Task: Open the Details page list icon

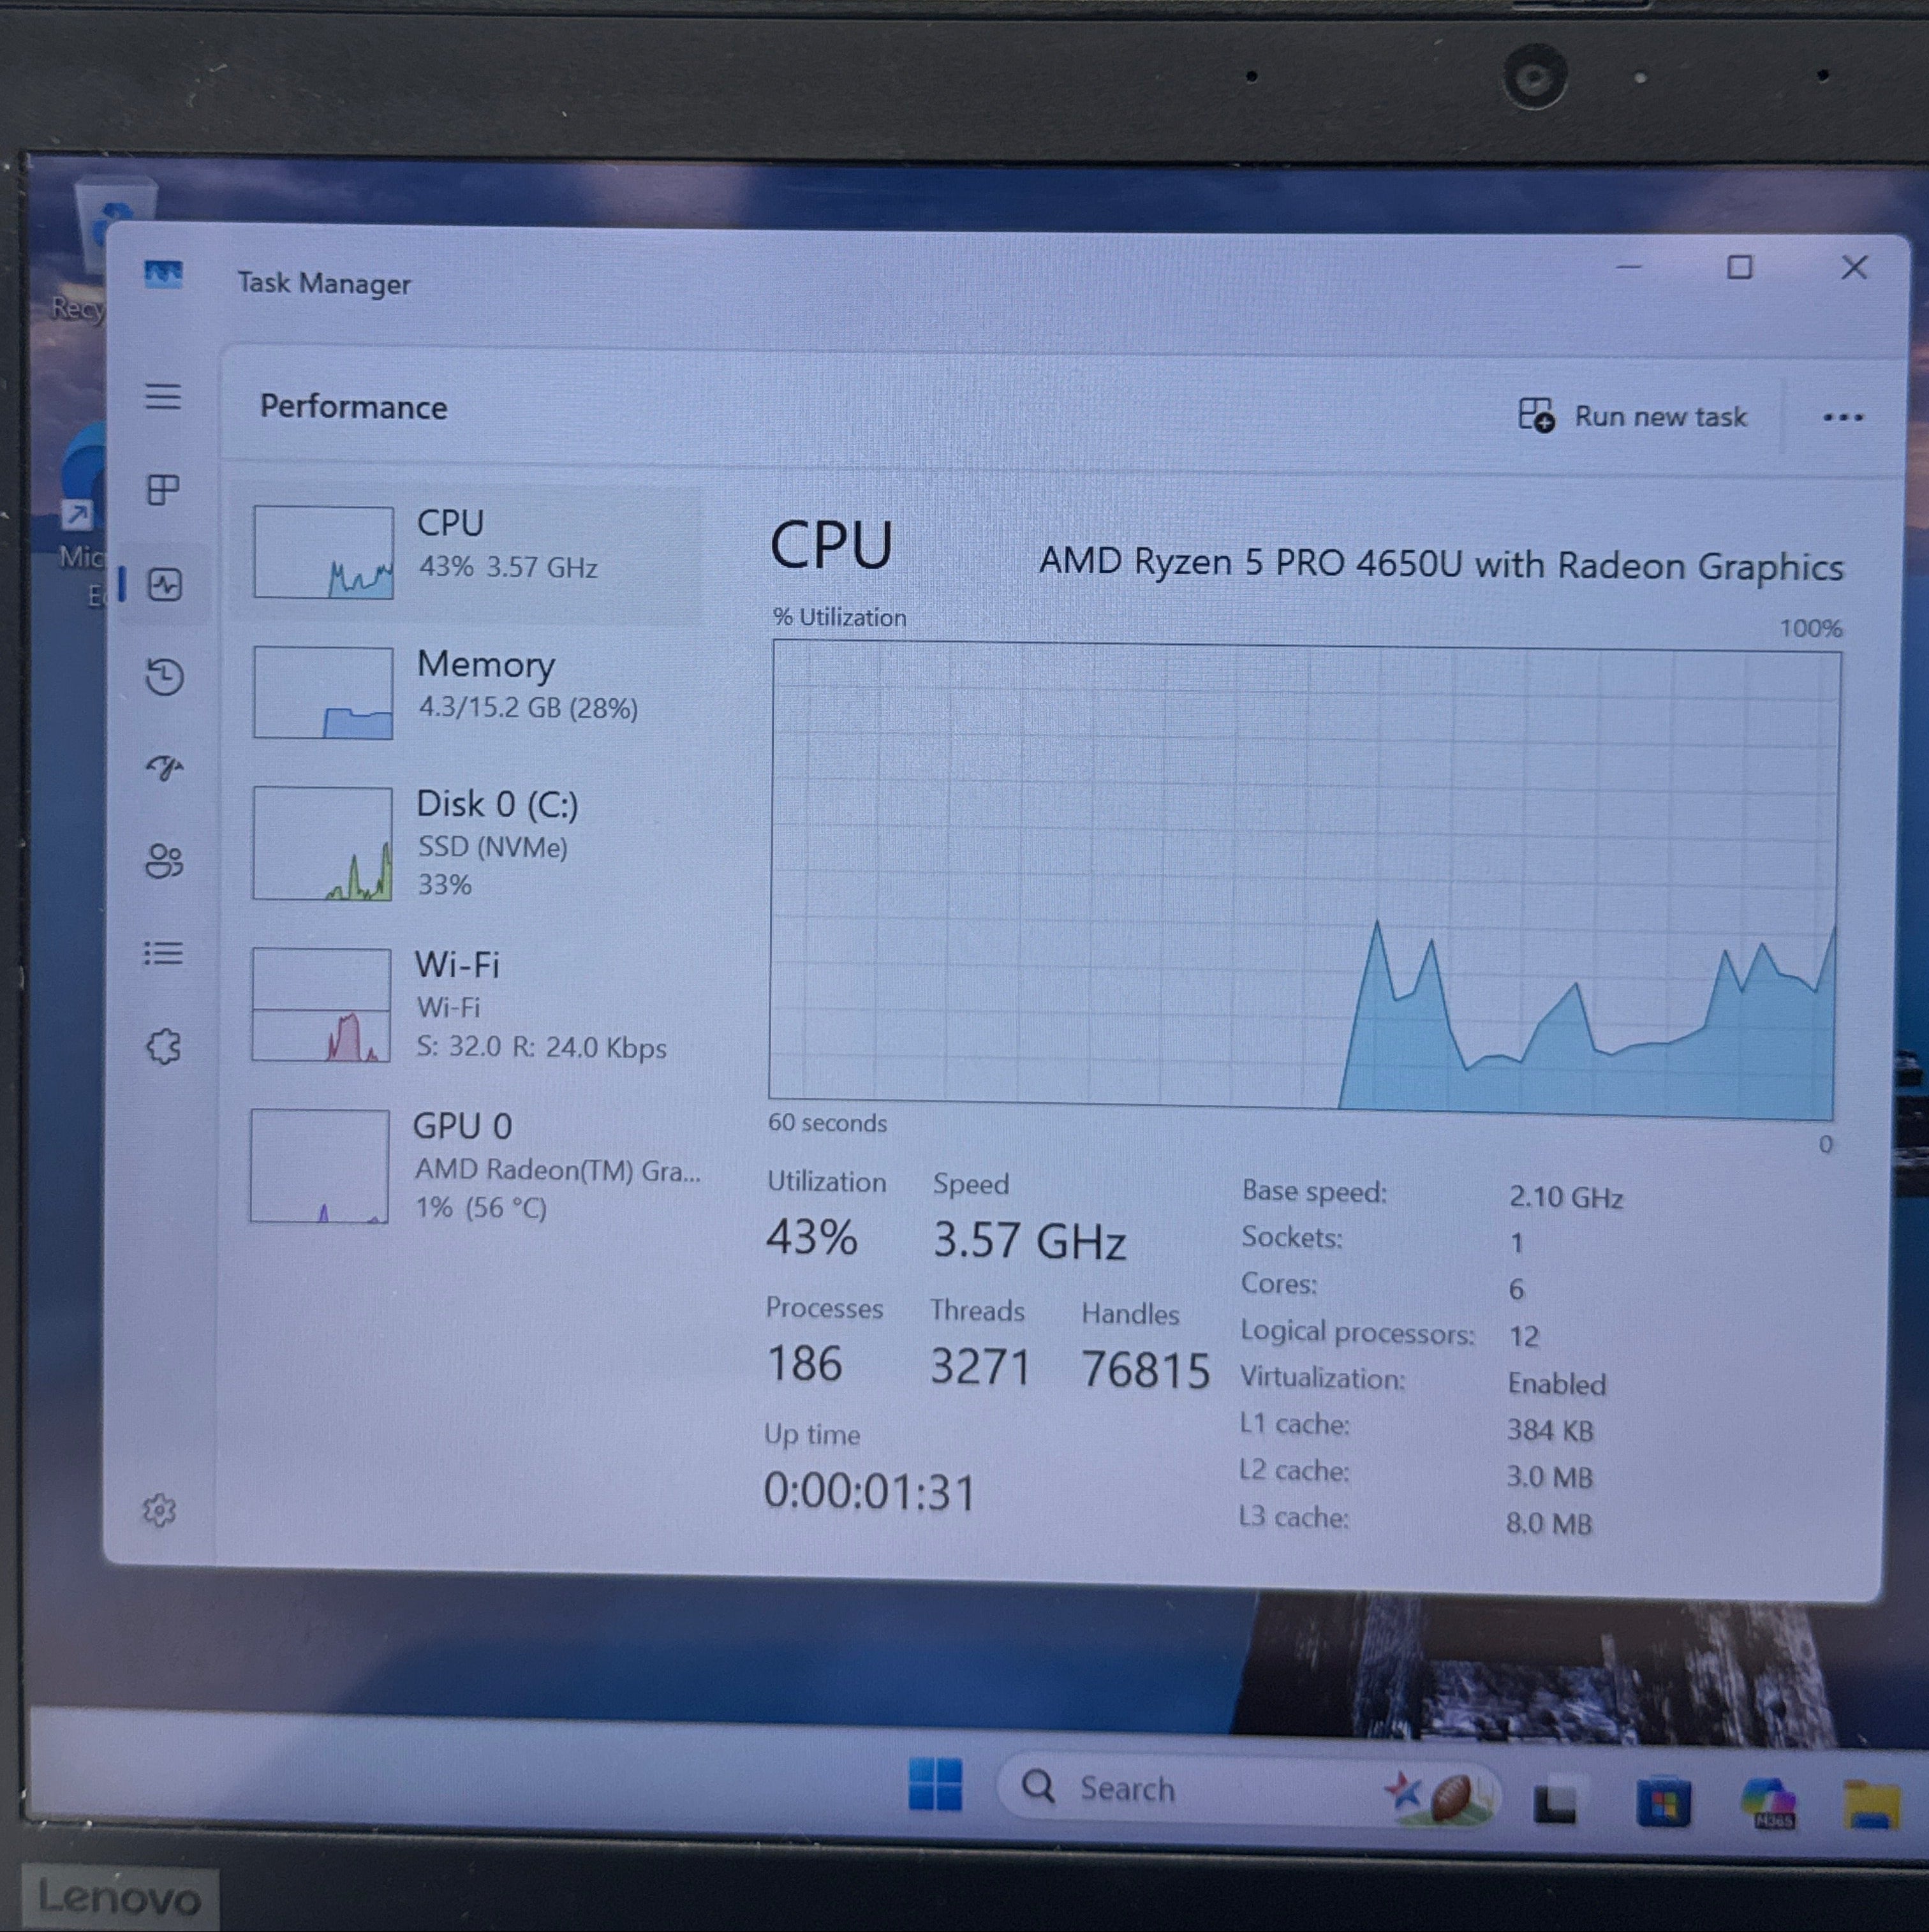Action: [163, 953]
